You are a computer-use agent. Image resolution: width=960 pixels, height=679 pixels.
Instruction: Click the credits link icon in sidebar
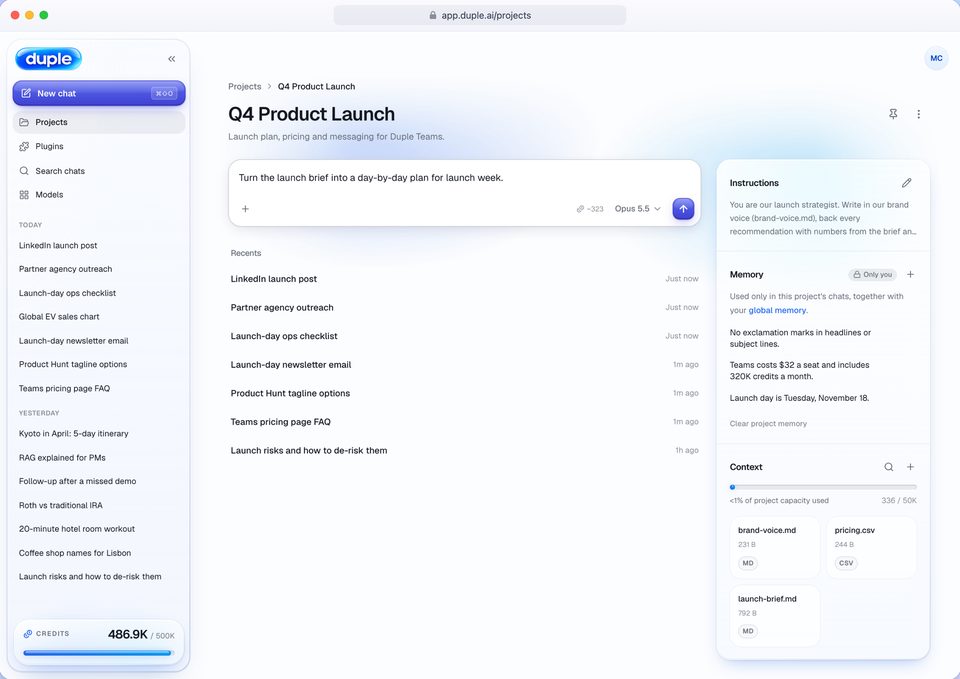pyautogui.click(x=28, y=634)
